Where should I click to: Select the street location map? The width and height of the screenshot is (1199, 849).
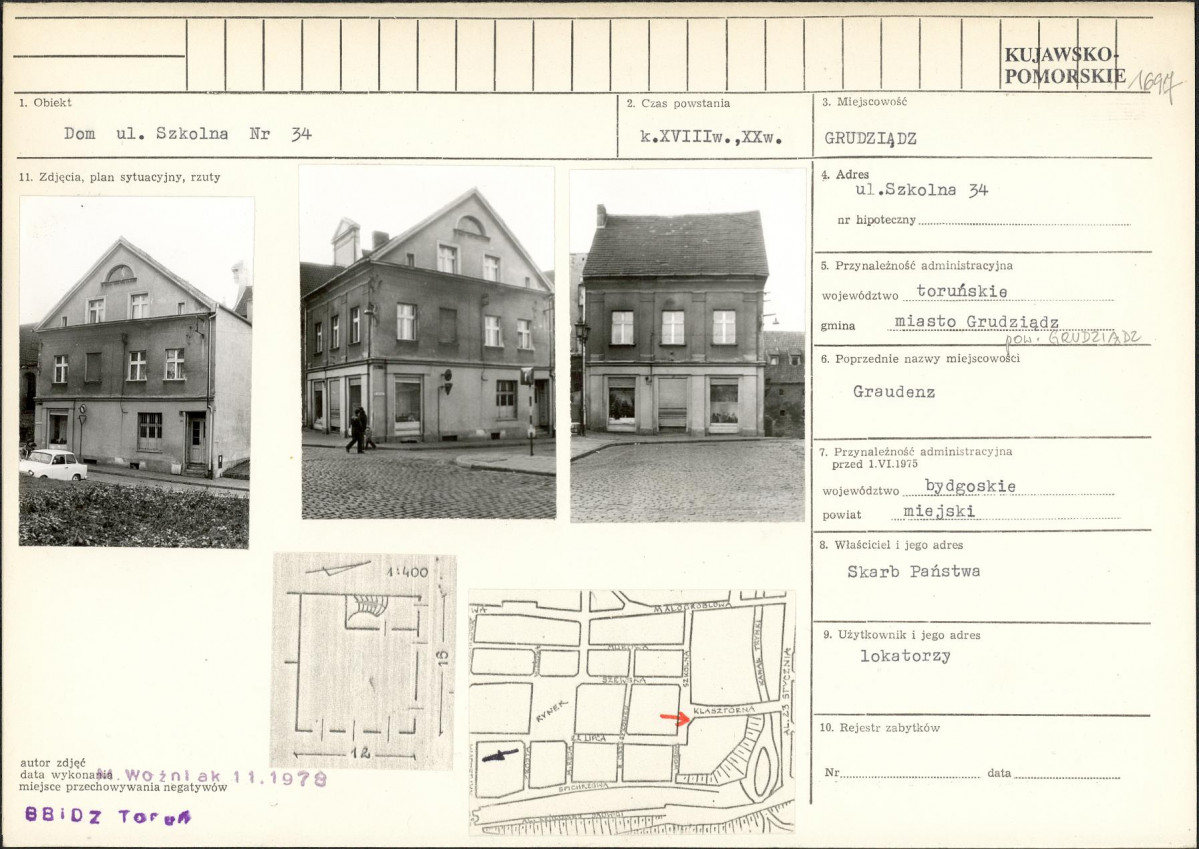click(x=631, y=710)
